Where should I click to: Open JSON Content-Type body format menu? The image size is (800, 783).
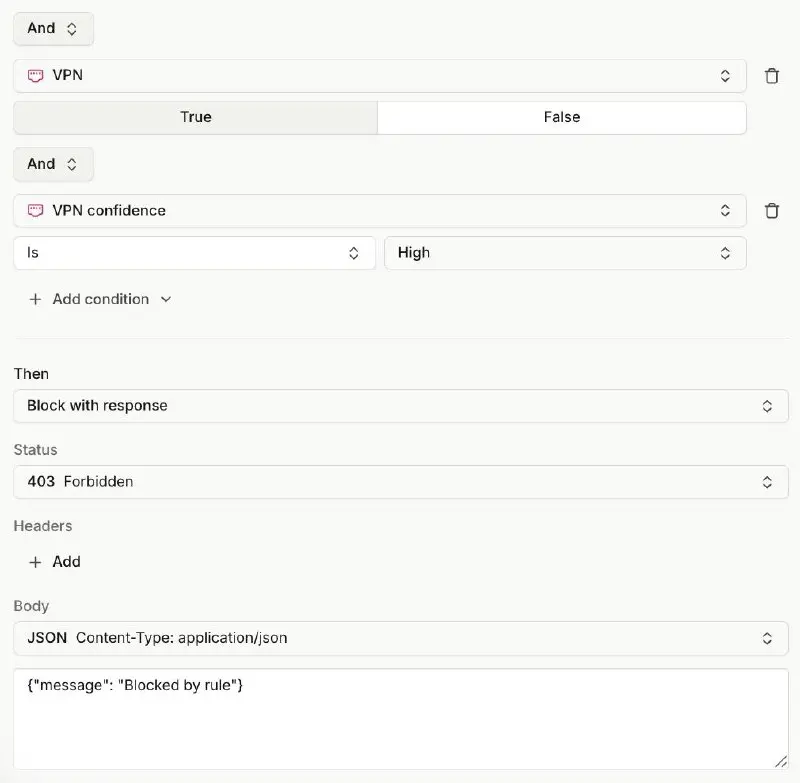coord(401,638)
